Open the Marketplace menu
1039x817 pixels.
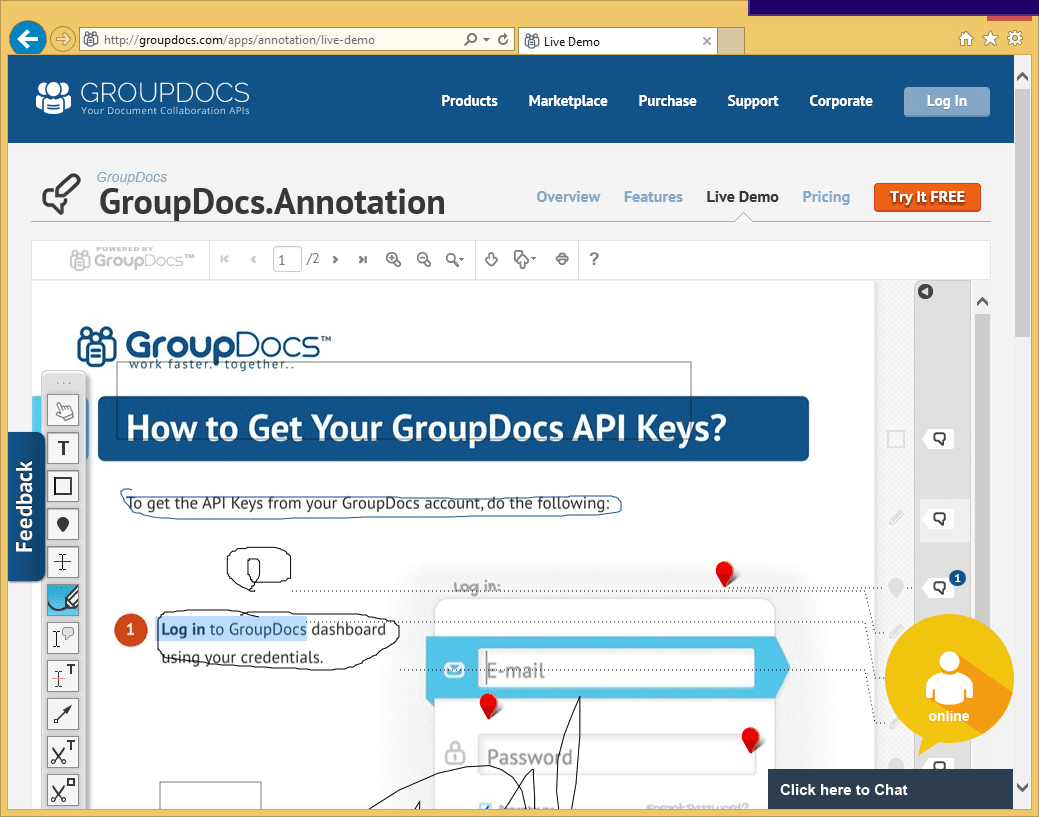(x=568, y=101)
